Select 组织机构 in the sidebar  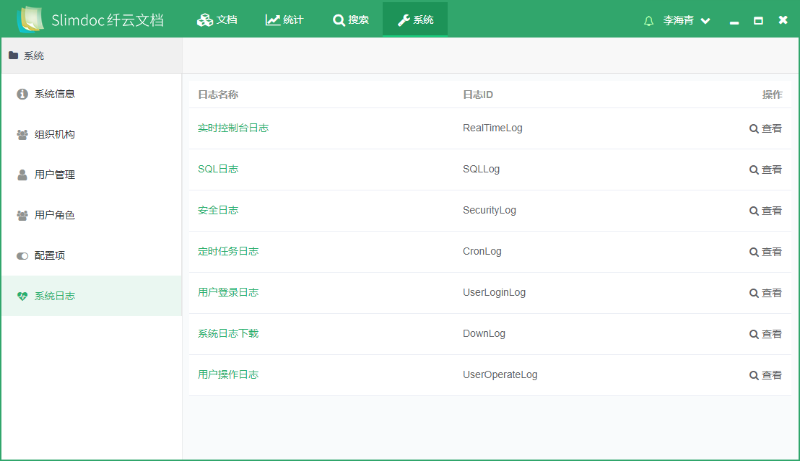pyautogui.click(x=54, y=135)
